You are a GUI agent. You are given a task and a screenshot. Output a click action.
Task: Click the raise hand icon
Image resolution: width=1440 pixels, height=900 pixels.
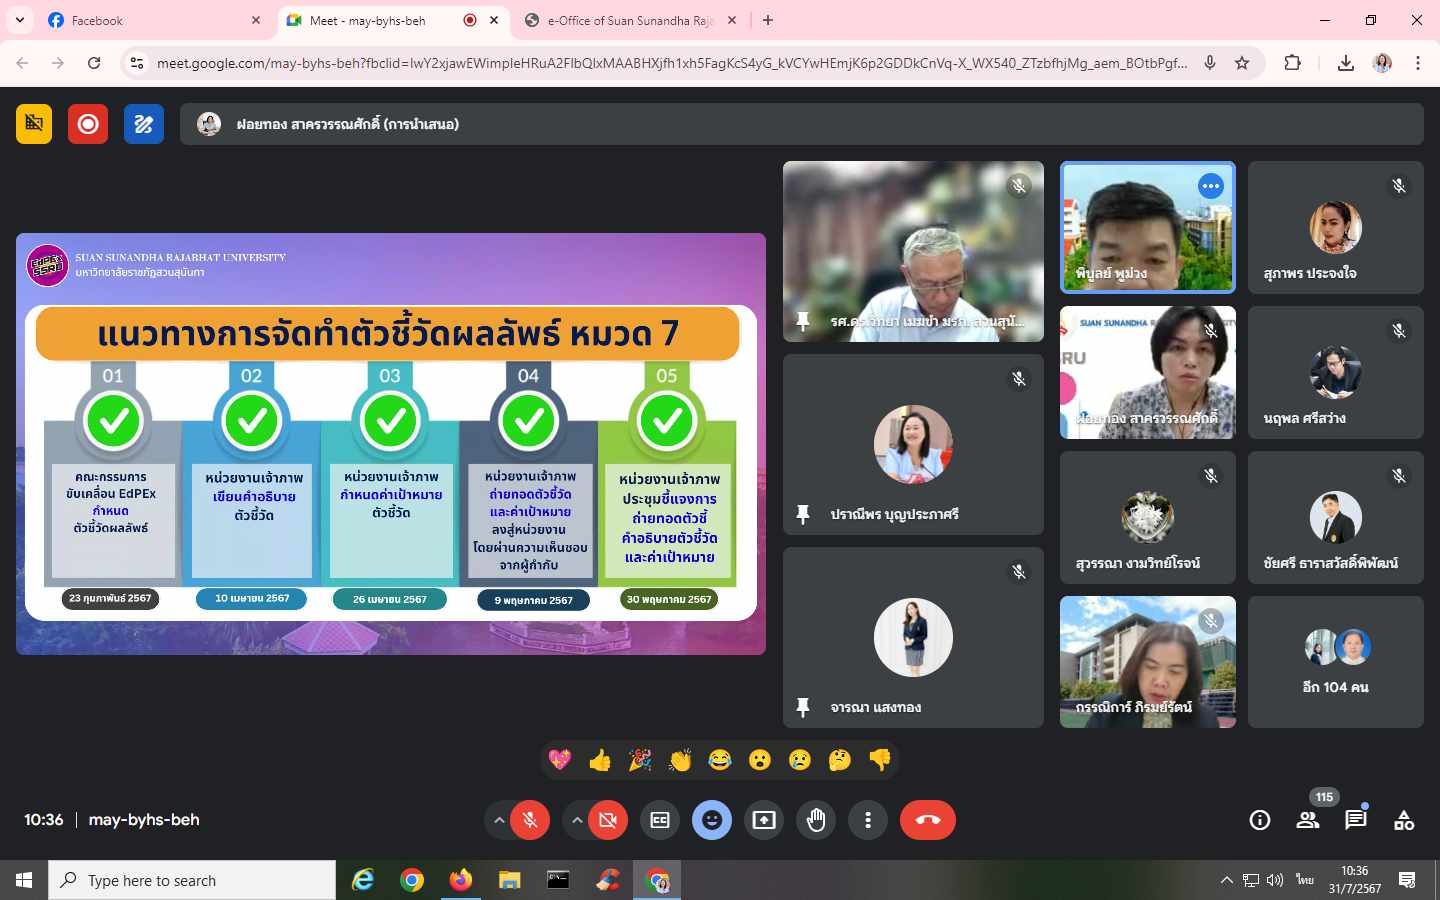click(x=816, y=820)
